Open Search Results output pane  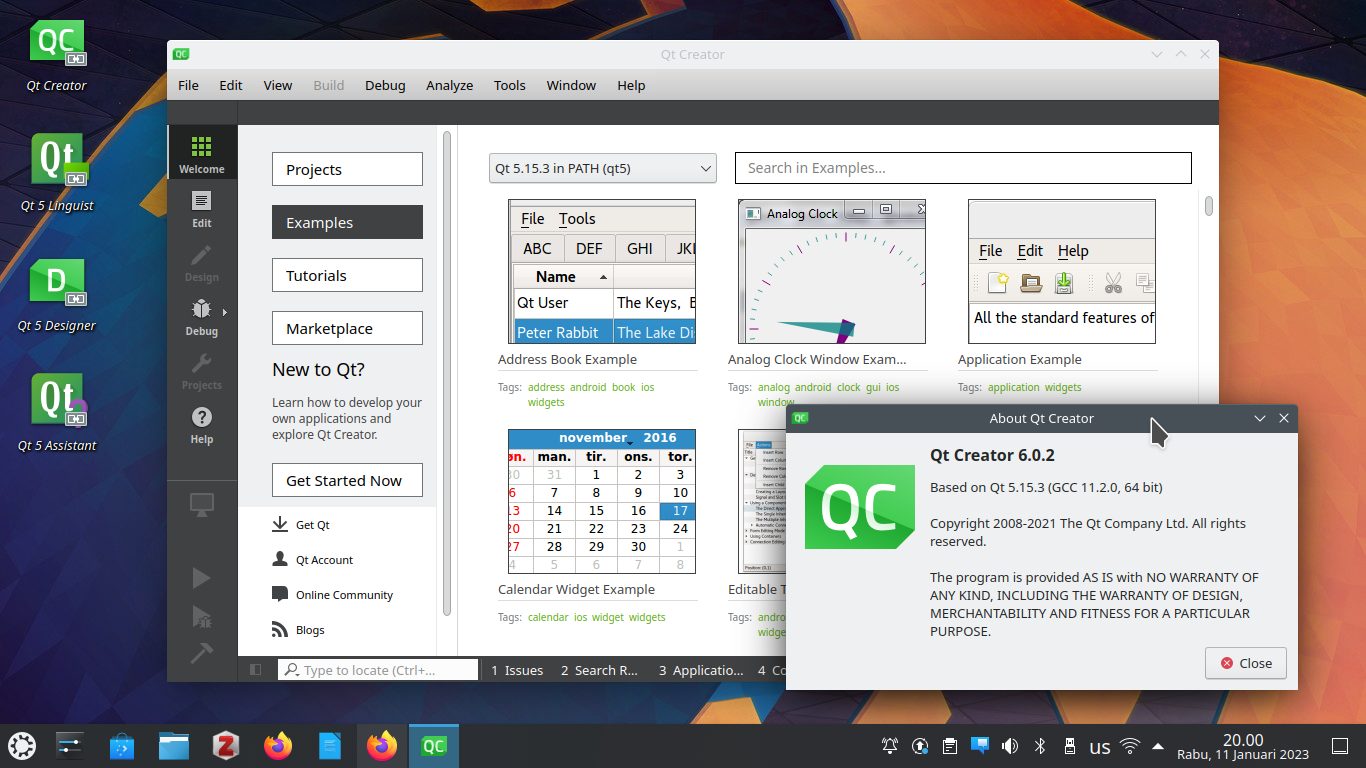click(x=599, y=670)
